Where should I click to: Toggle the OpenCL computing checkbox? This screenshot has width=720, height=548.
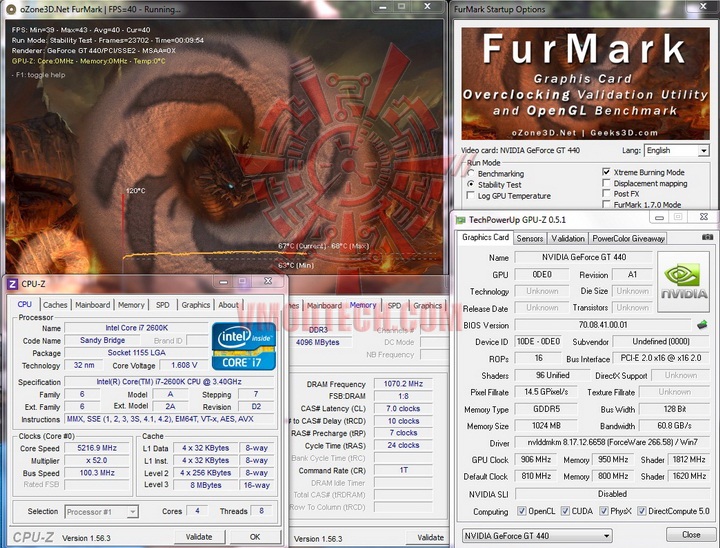[x=522, y=511]
